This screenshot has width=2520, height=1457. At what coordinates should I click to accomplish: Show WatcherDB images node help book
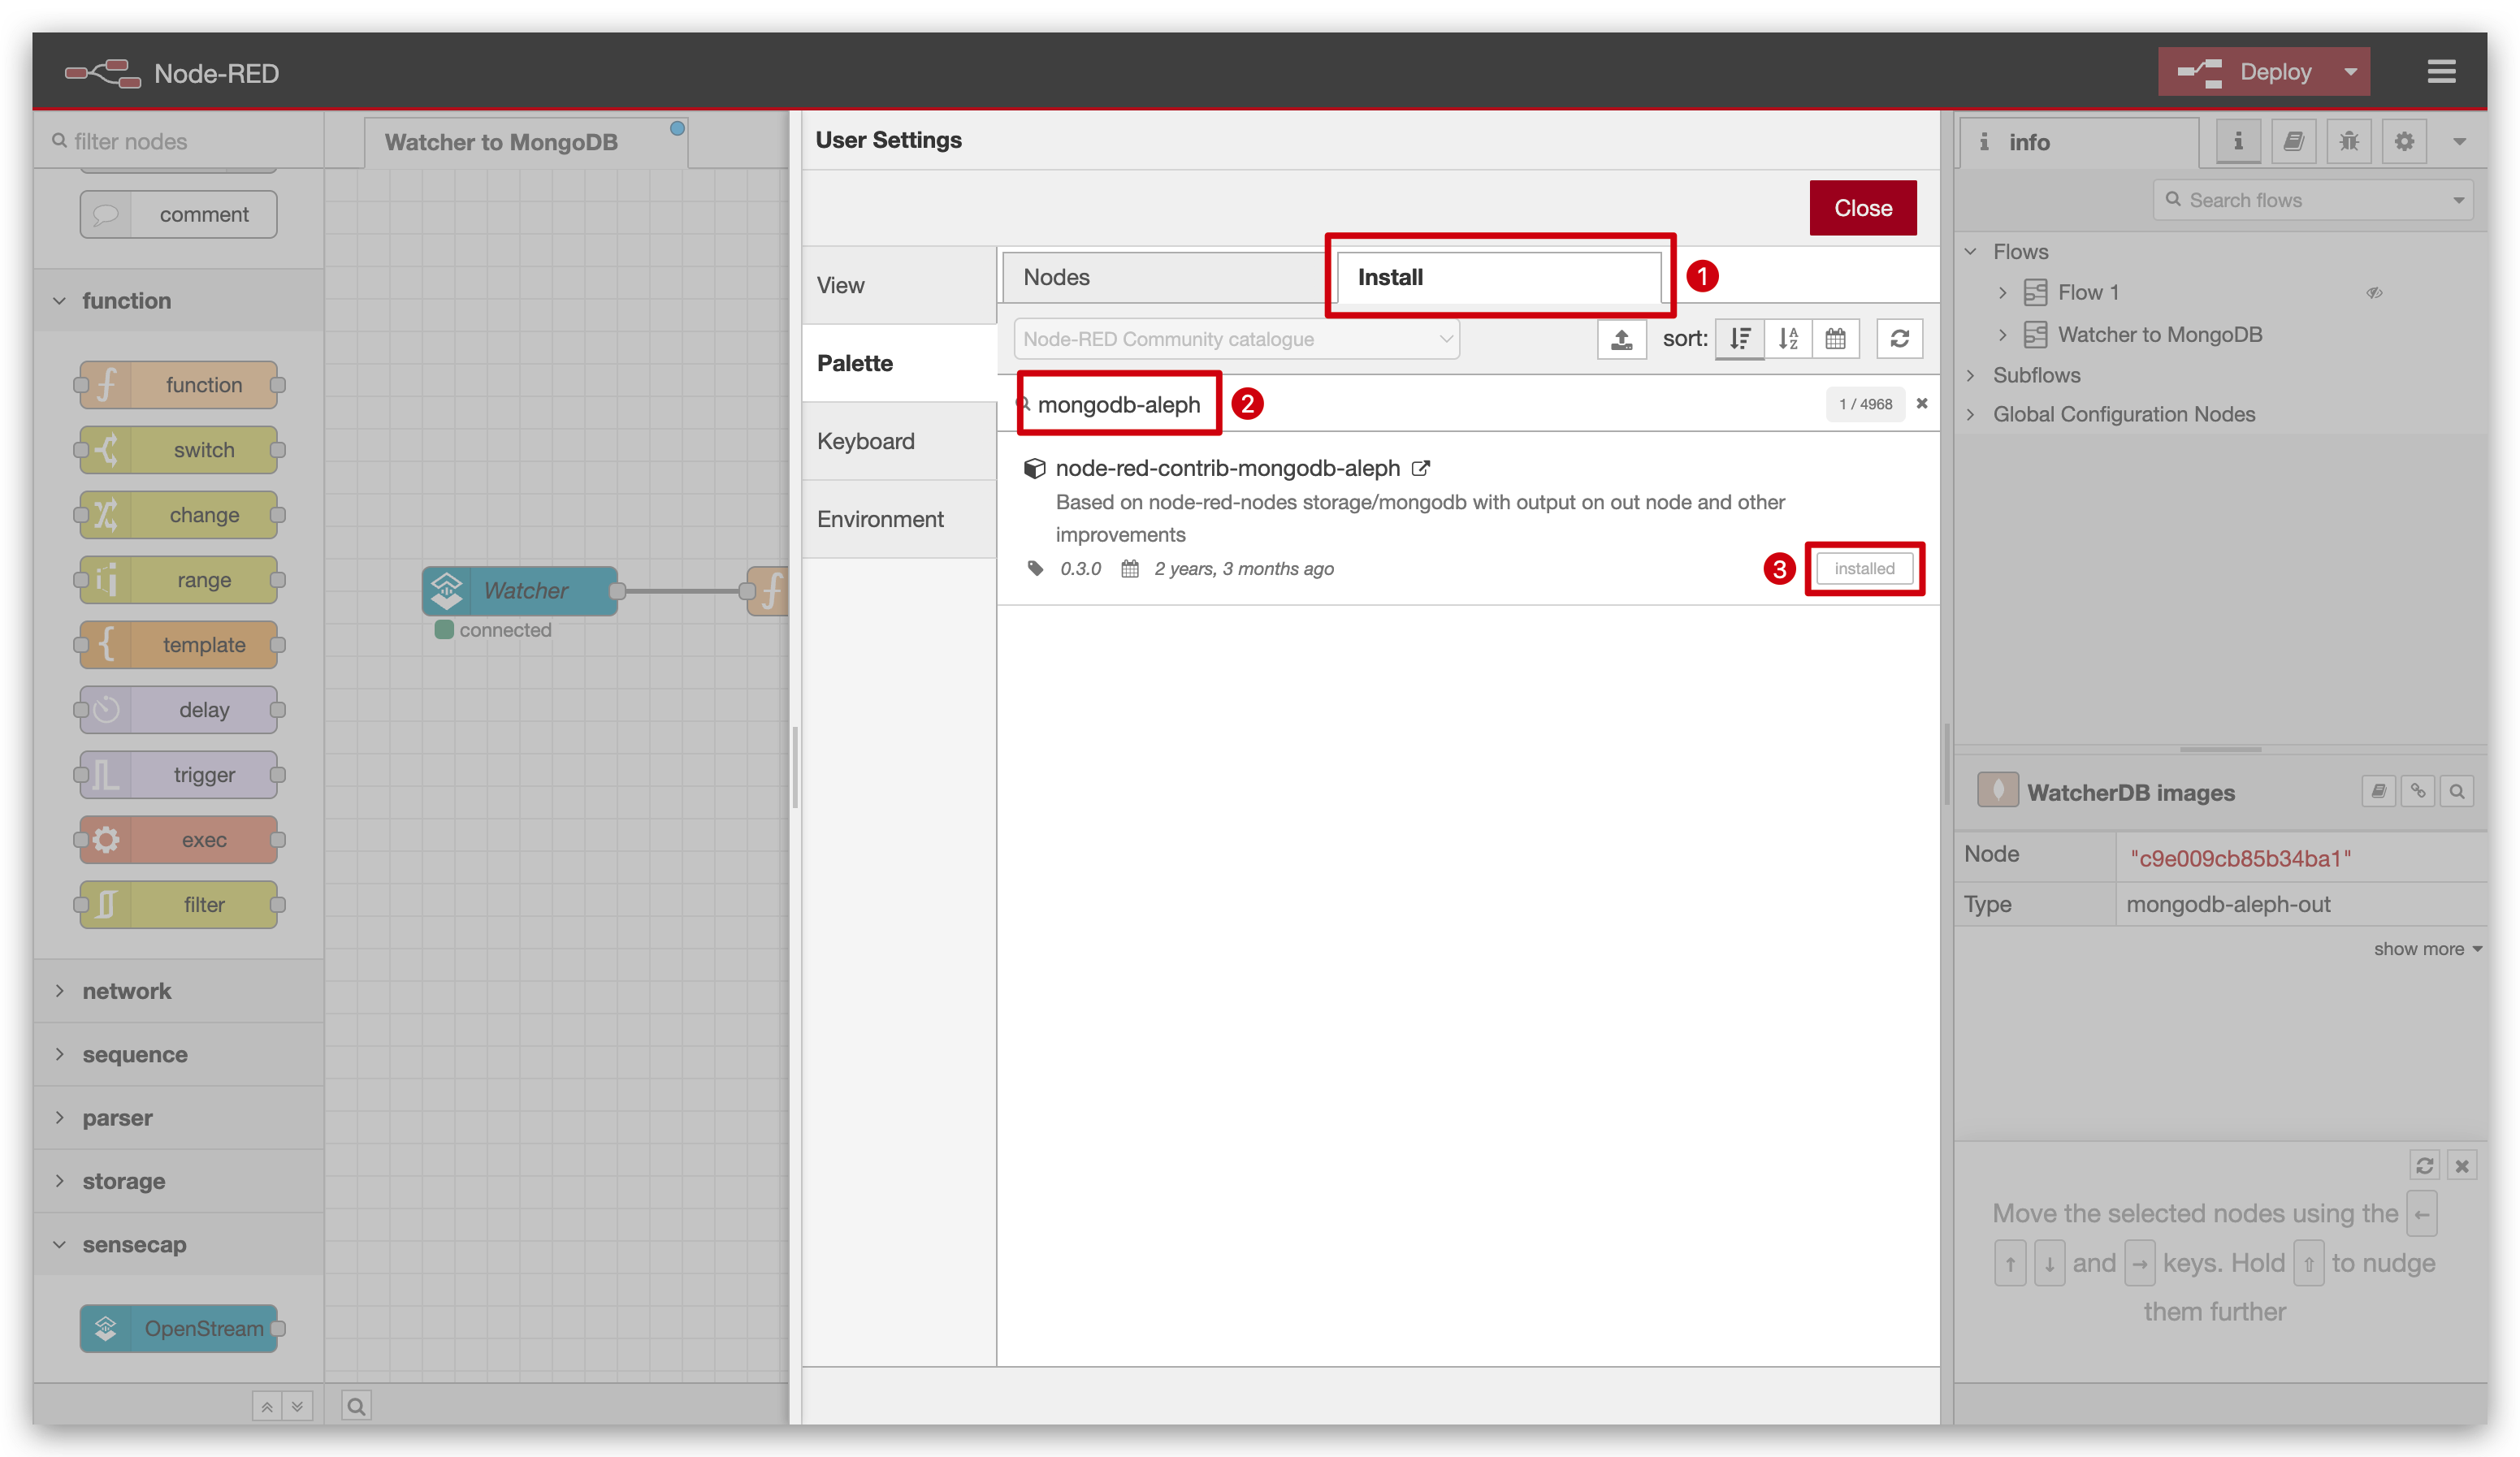point(2379,792)
